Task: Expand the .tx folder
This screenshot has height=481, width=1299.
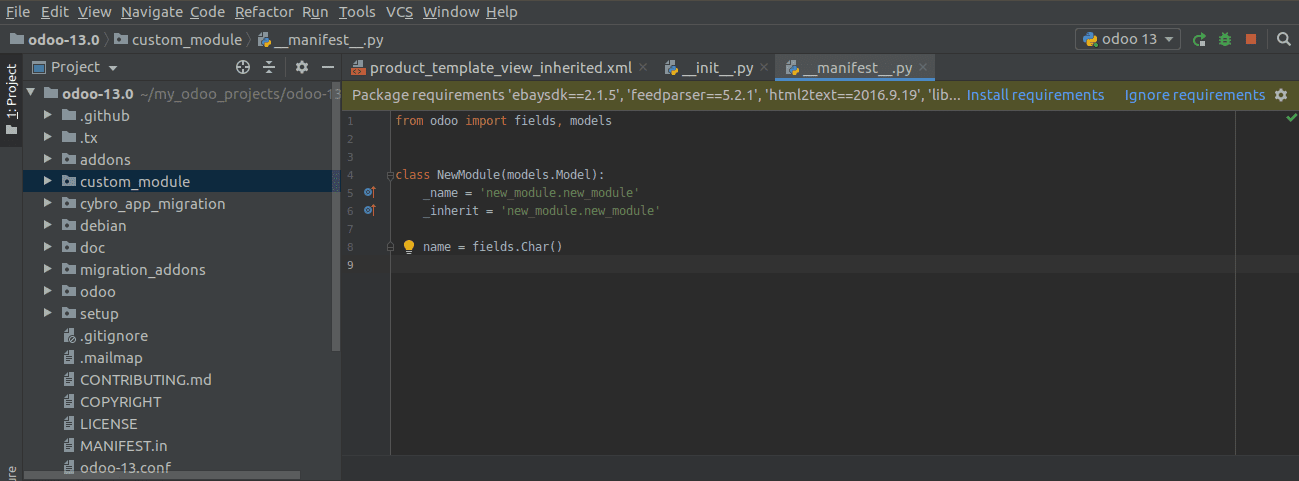Action: coord(49,137)
